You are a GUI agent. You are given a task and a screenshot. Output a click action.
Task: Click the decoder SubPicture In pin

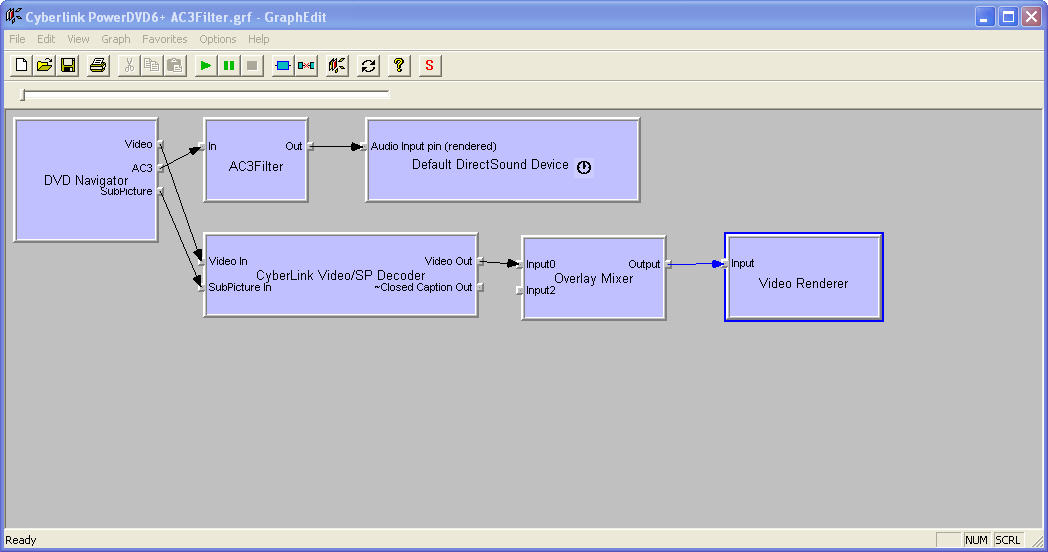202,287
